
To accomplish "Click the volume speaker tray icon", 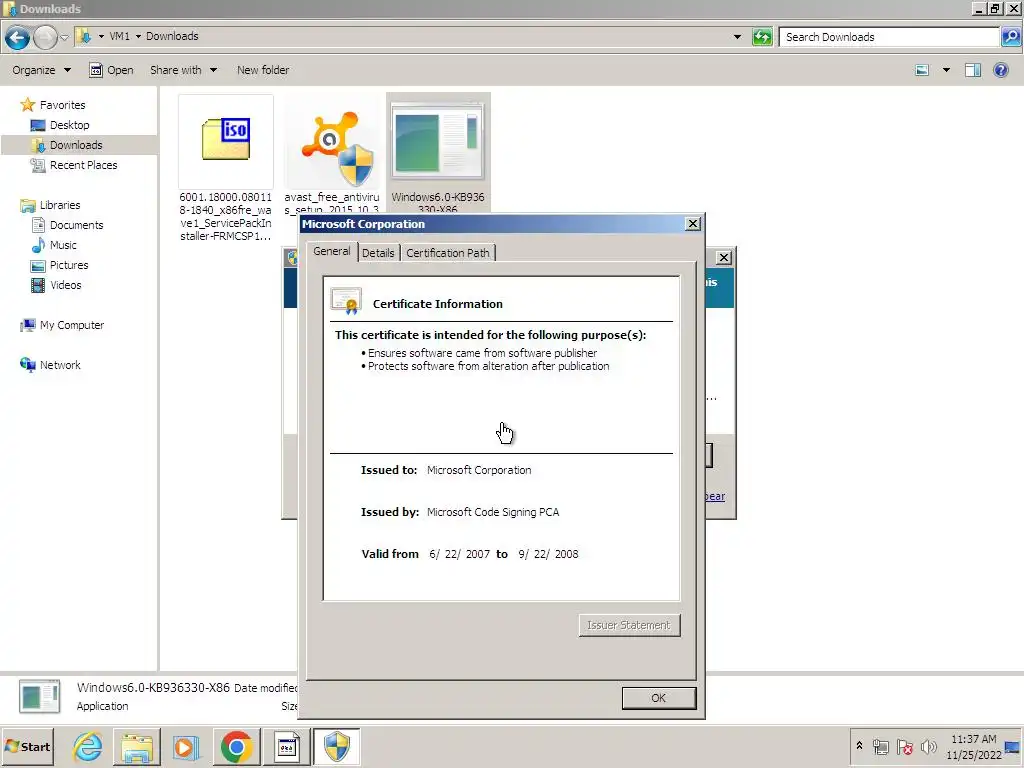I will point(928,746).
